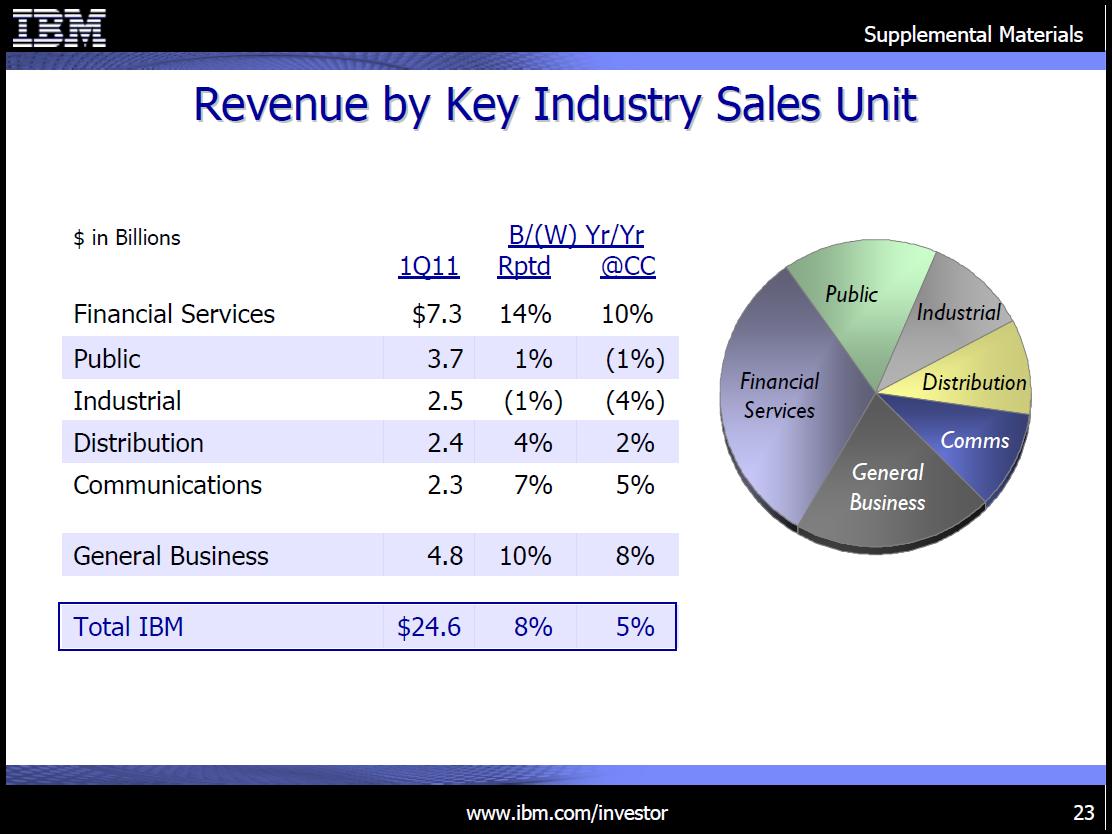
Task: Select the Communications row label in table
Action: click(x=168, y=485)
